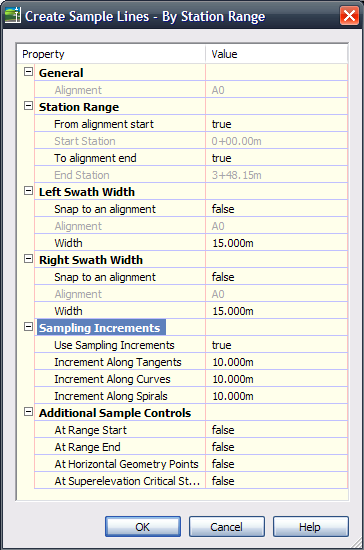This screenshot has width=364, height=550.
Task: Click the Start Station label
Action: tap(85, 141)
